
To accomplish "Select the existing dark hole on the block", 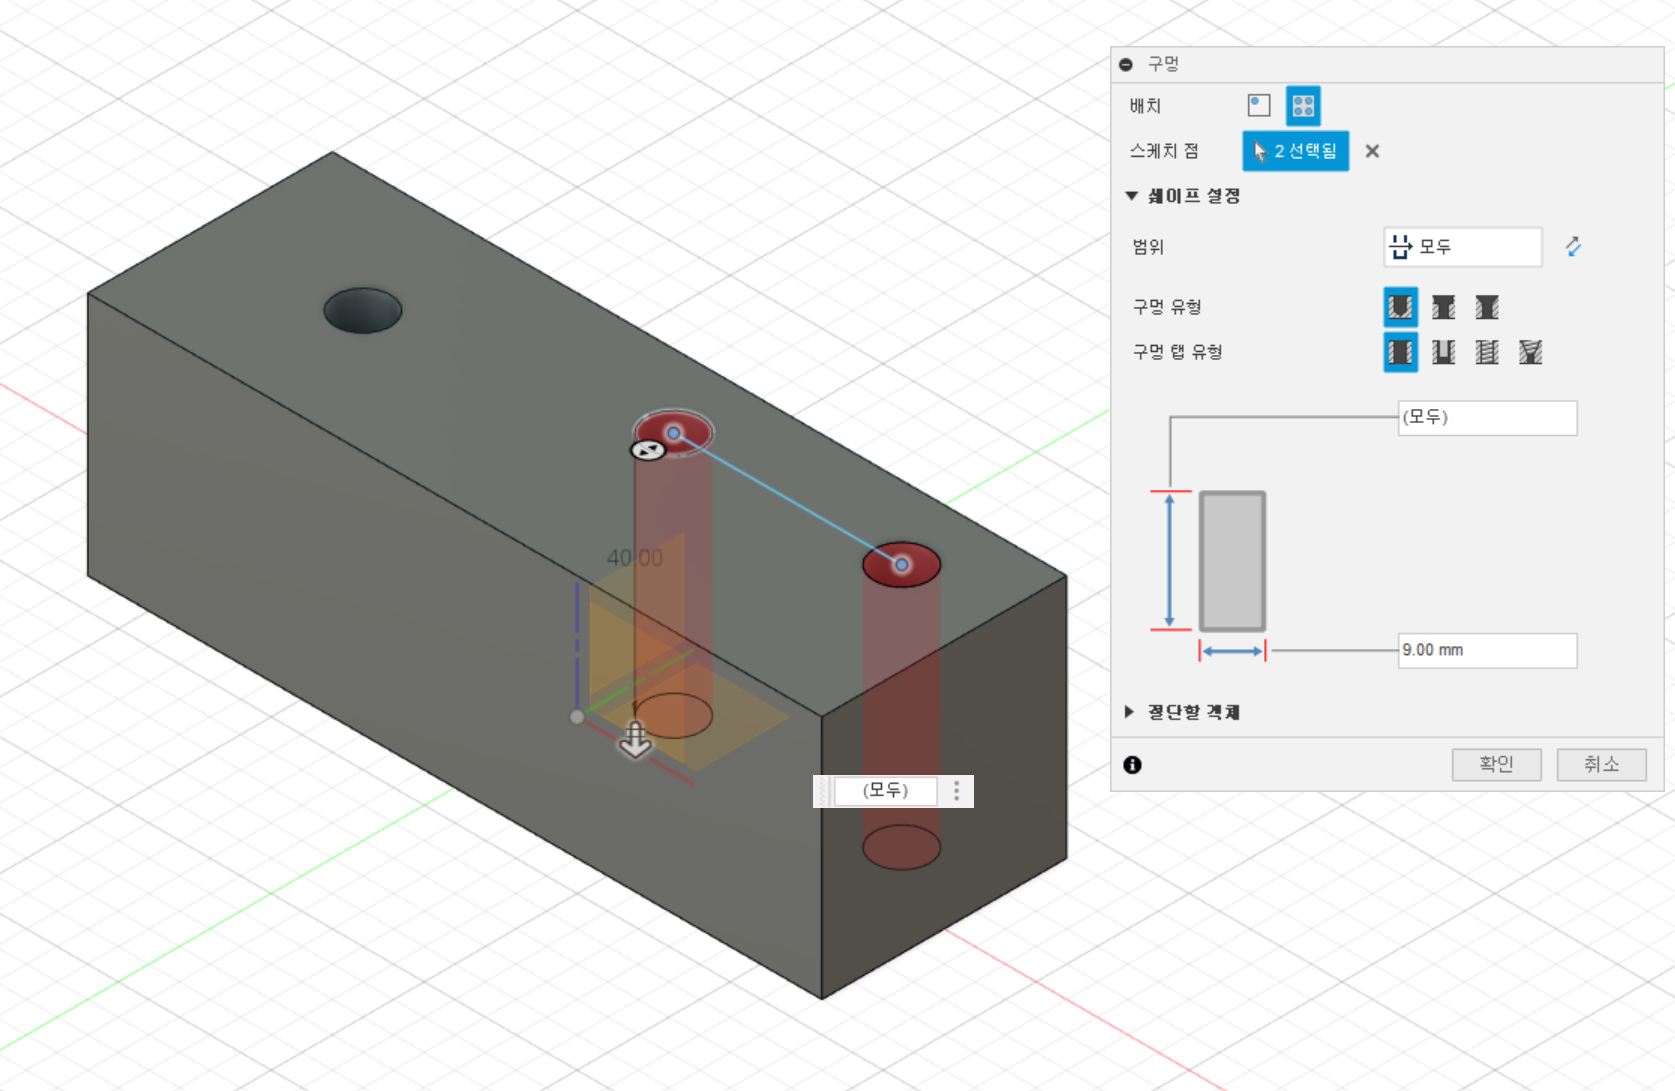I will [x=363, y=310].
